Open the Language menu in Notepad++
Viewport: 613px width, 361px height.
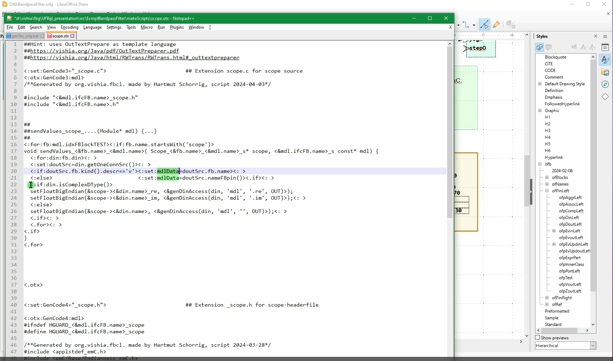pos(92,27)
